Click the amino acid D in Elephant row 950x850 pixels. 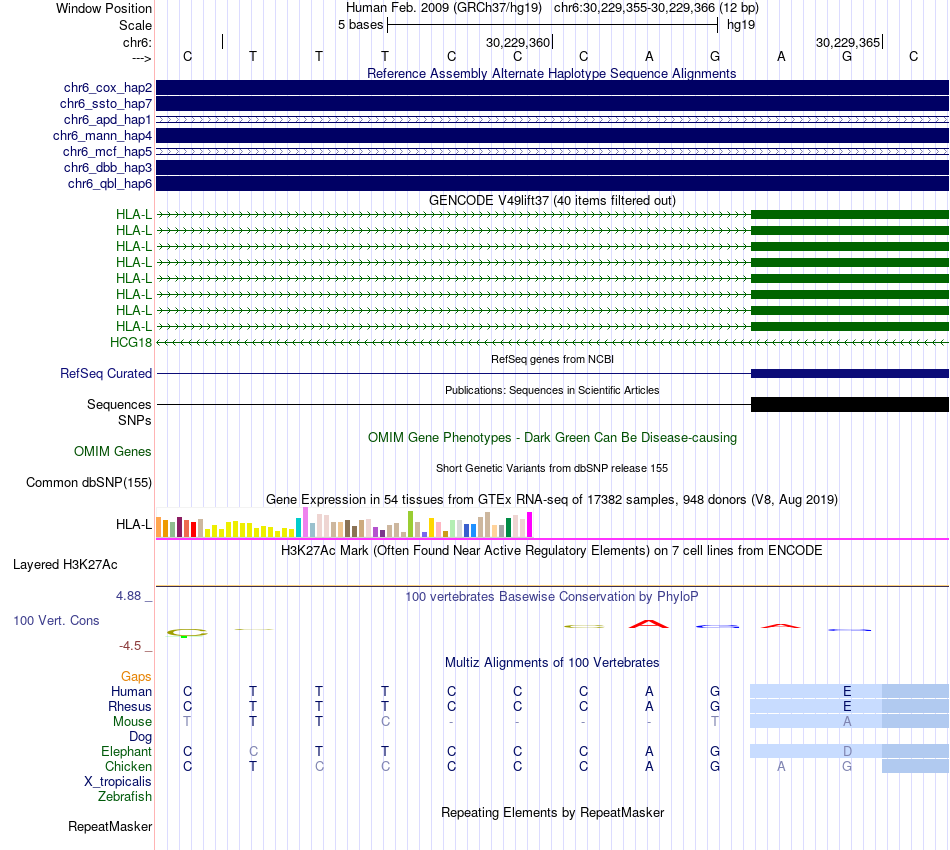(847, 751)
